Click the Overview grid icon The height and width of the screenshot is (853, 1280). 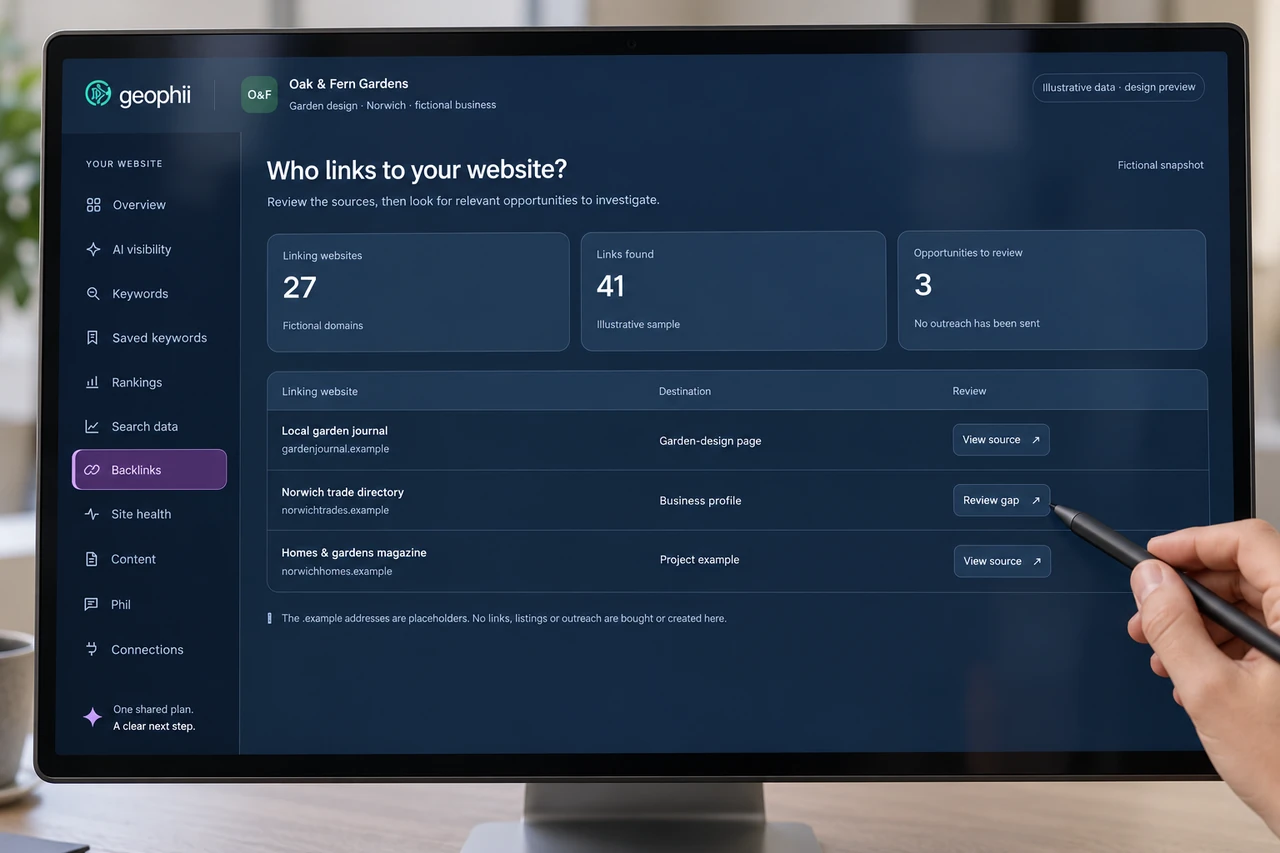93,205
